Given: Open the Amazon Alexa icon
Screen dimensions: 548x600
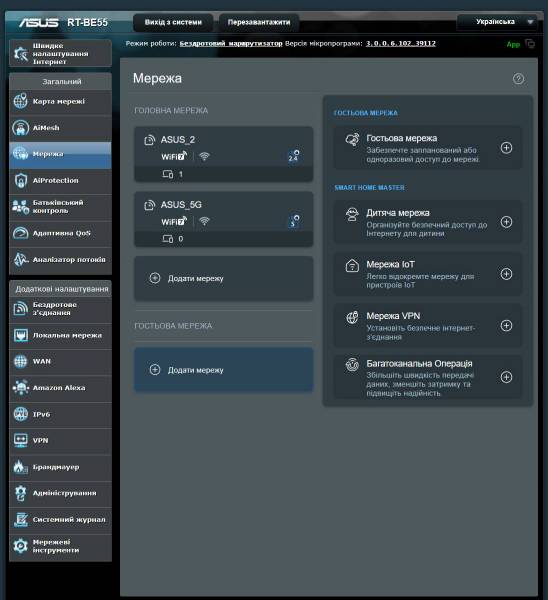Looking at the screenshot, I should (20, 388).
